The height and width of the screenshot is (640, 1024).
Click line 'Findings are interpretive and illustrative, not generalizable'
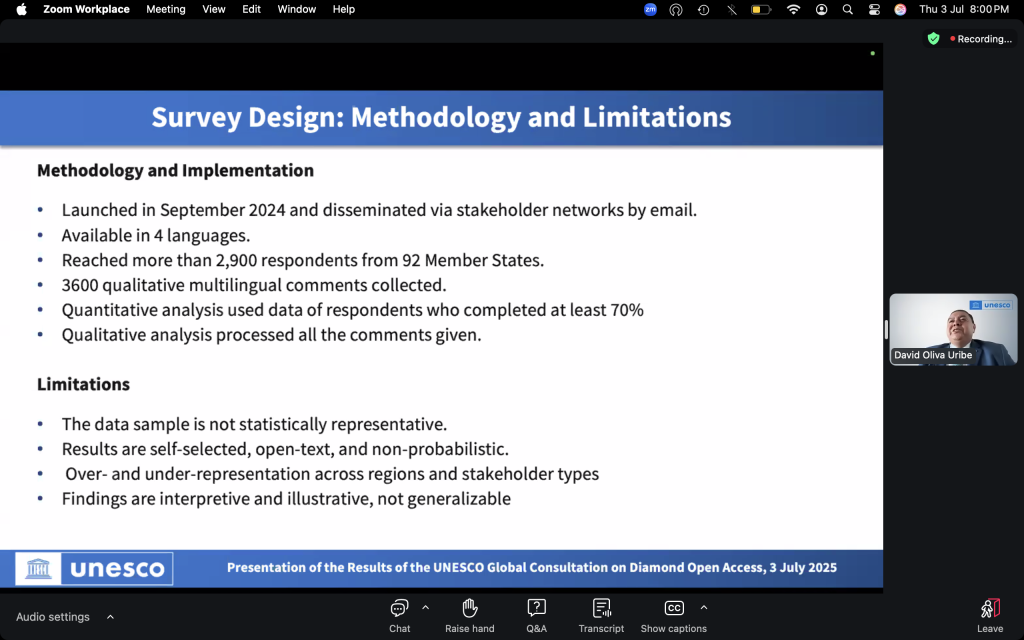(x=286, y=499)
